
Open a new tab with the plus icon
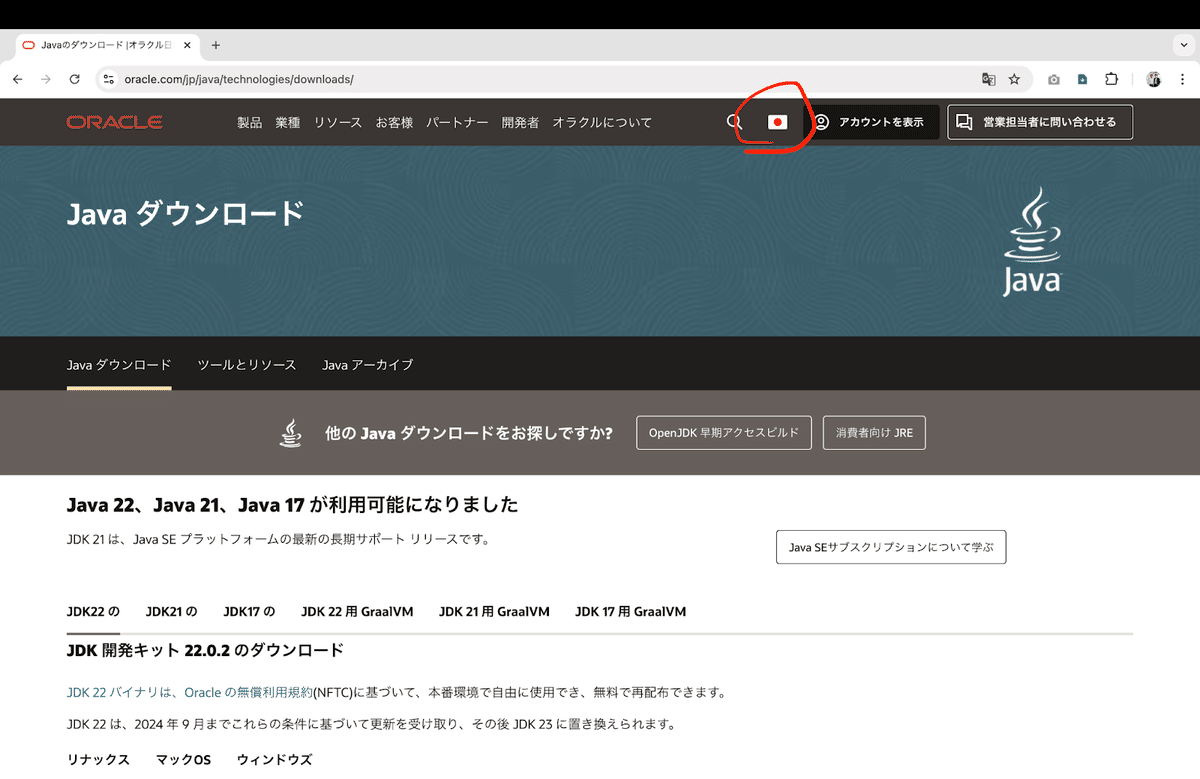(215, 45)
